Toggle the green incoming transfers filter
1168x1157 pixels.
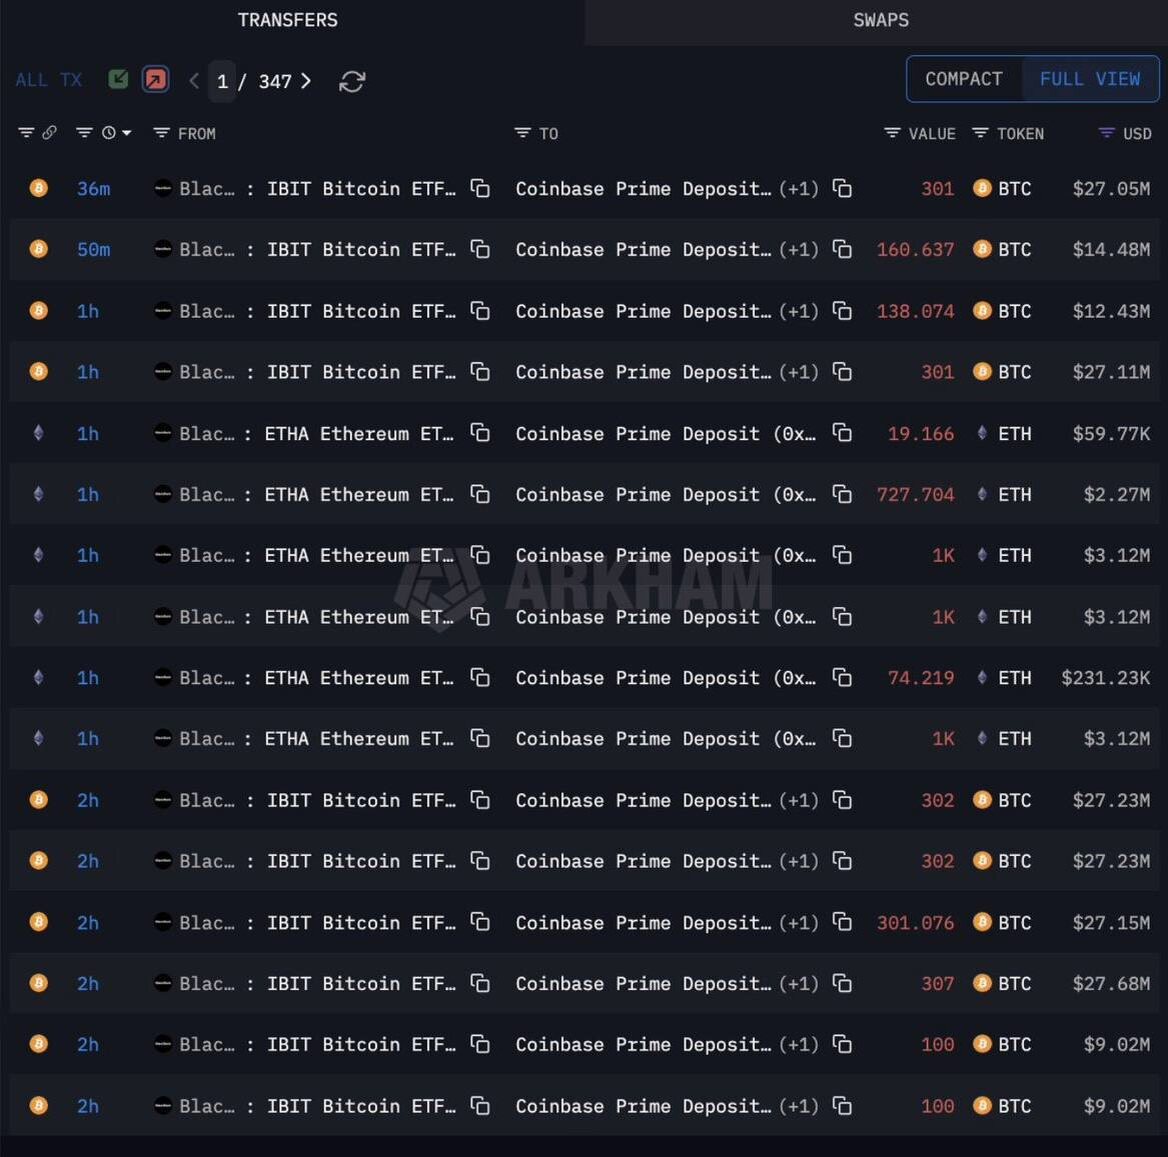pos(118,79)
